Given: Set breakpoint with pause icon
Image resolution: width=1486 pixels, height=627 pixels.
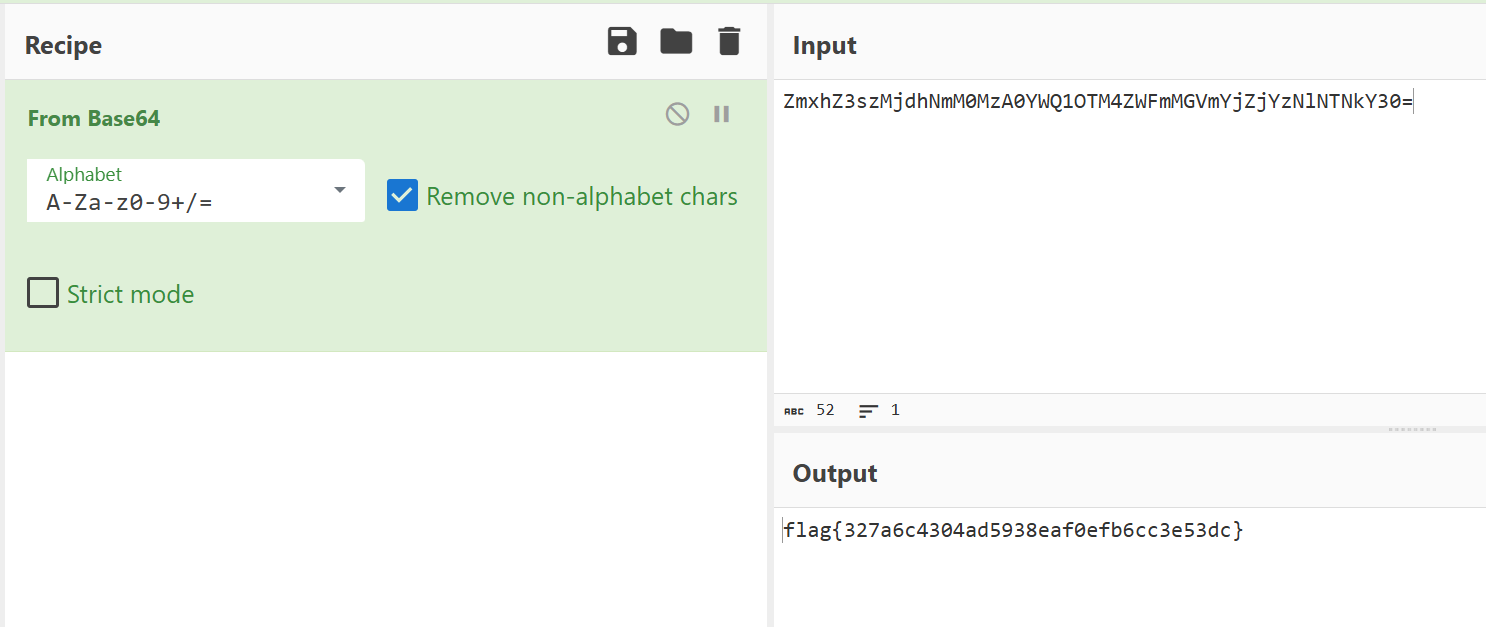Looking at the screenshot, I should tap(721, 114).
